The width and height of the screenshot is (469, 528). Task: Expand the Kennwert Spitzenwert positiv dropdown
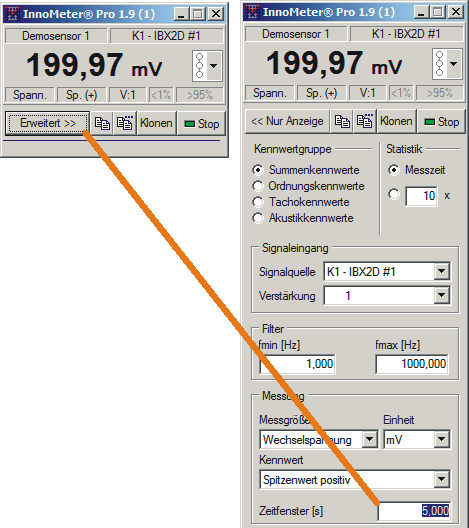pos(442,480)
